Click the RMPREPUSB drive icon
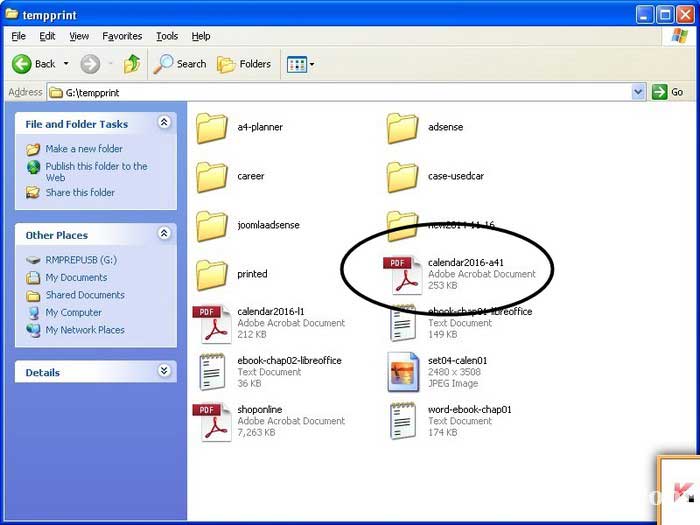700x525 pixels. 33,260
